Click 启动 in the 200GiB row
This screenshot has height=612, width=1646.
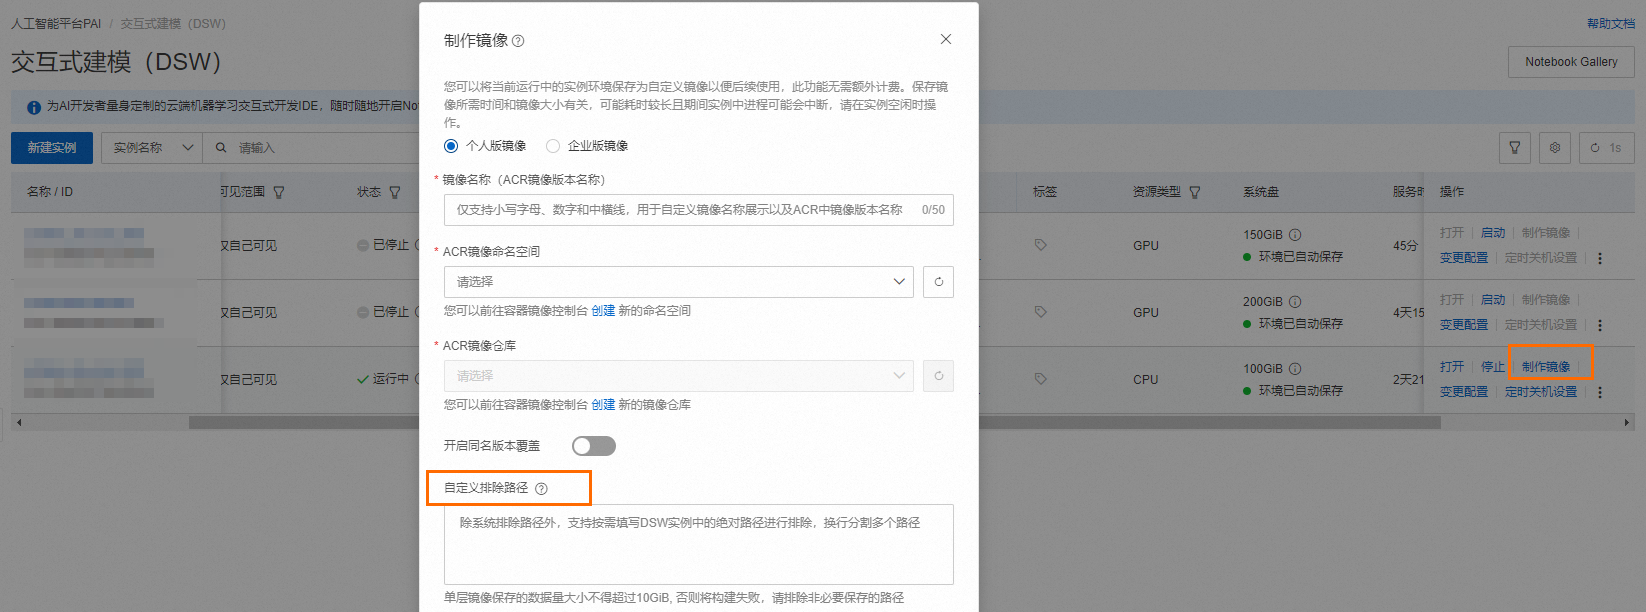pos(1493,300)
